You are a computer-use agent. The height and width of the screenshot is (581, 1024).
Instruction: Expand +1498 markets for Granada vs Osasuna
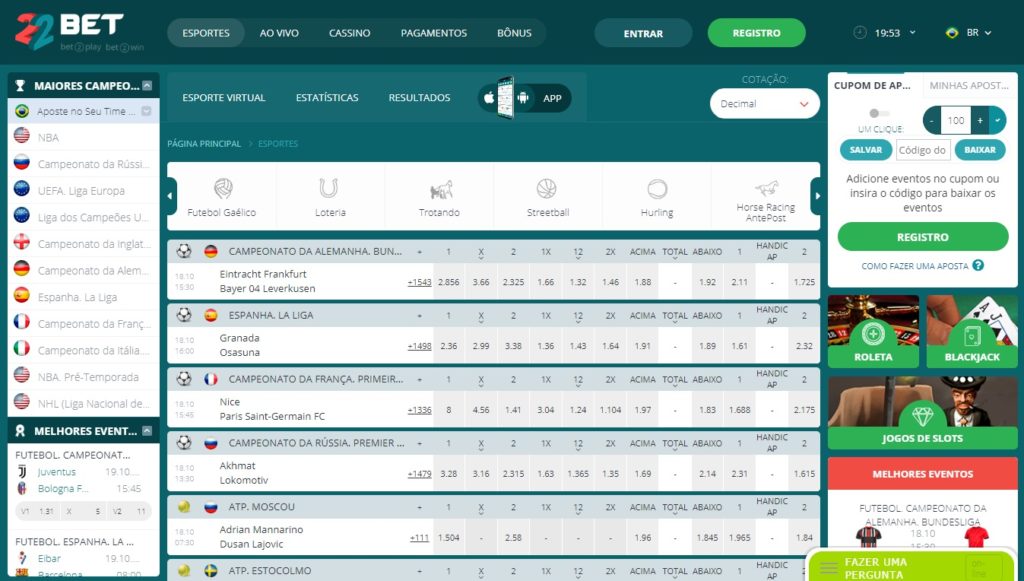419,346
